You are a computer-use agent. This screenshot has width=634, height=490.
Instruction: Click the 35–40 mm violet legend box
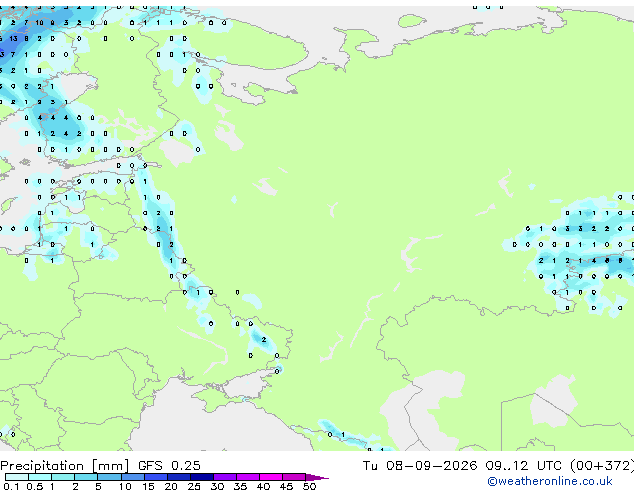[x=248, y=477]
